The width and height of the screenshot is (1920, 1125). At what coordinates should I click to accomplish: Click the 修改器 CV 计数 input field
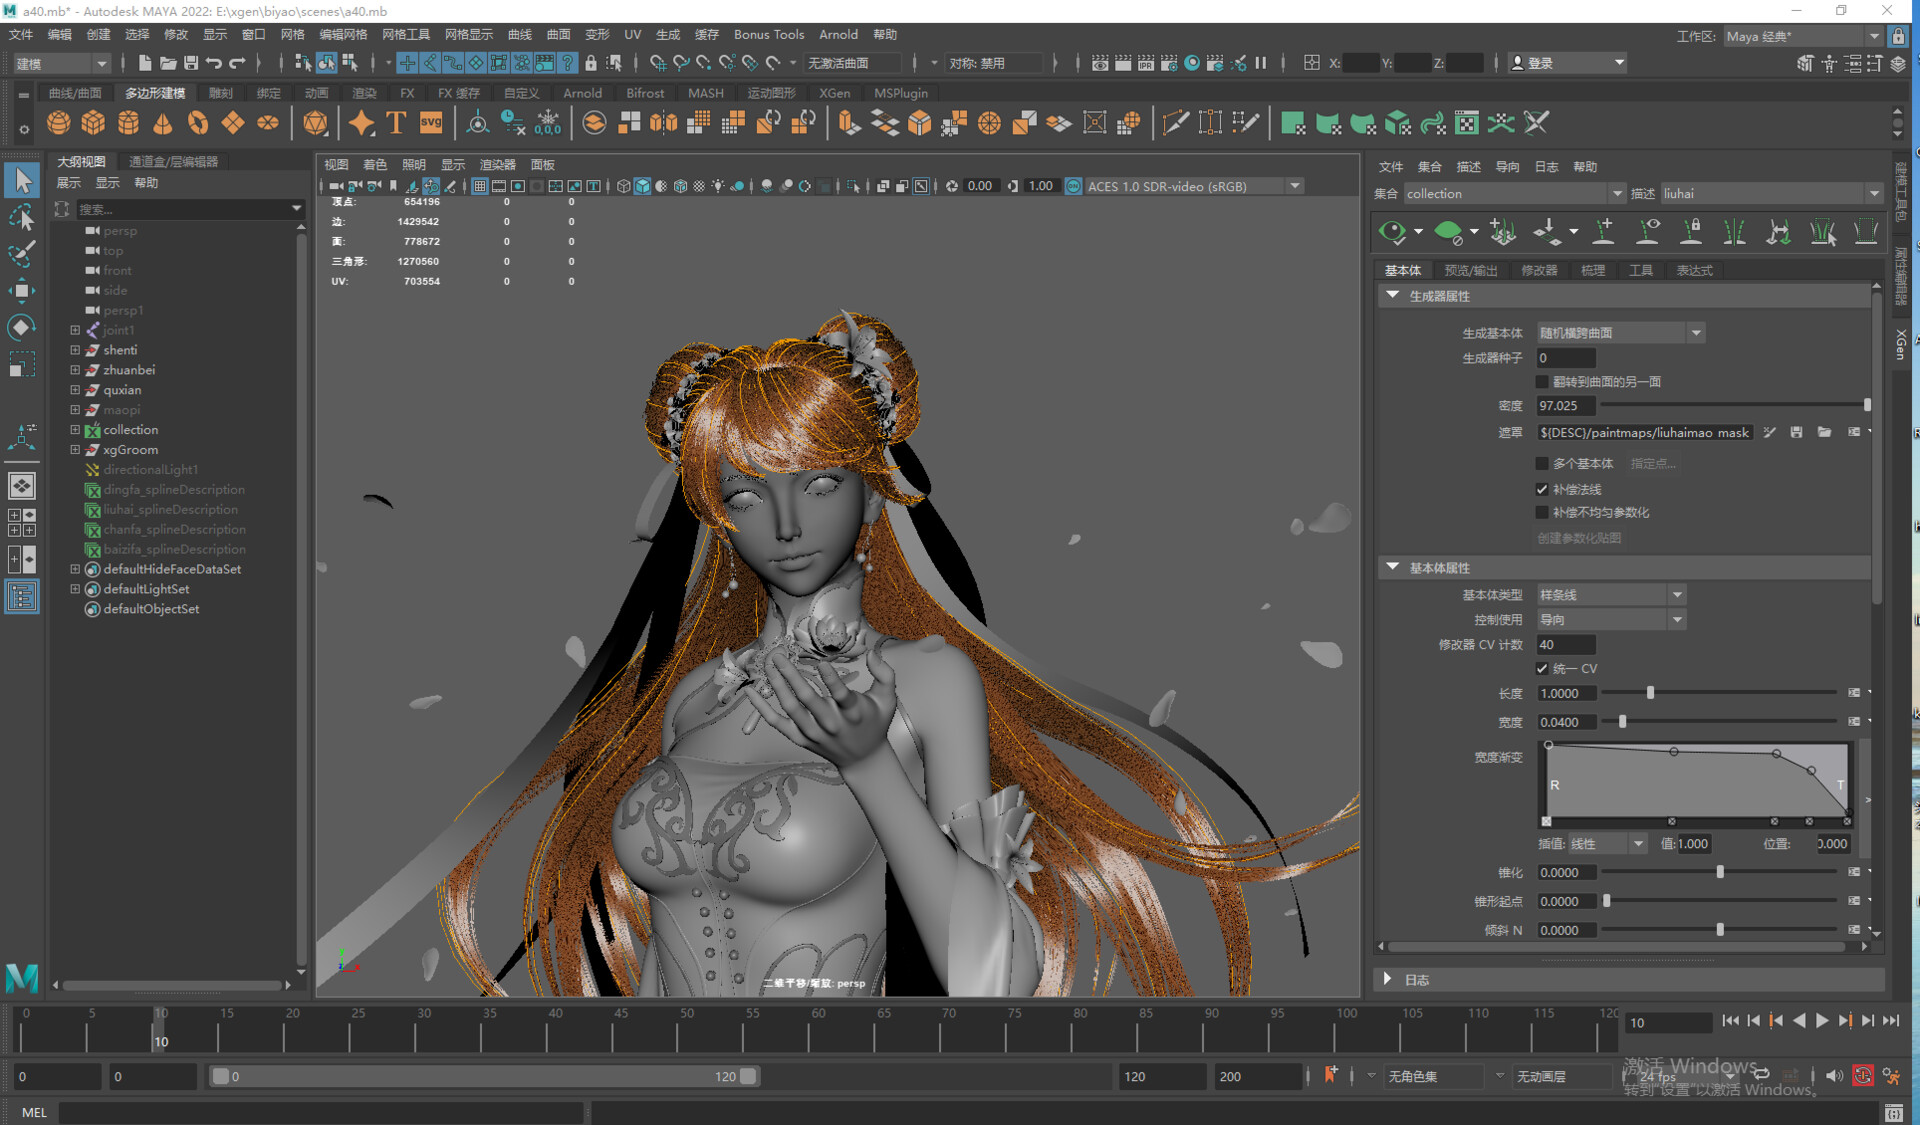point(1566,645)
